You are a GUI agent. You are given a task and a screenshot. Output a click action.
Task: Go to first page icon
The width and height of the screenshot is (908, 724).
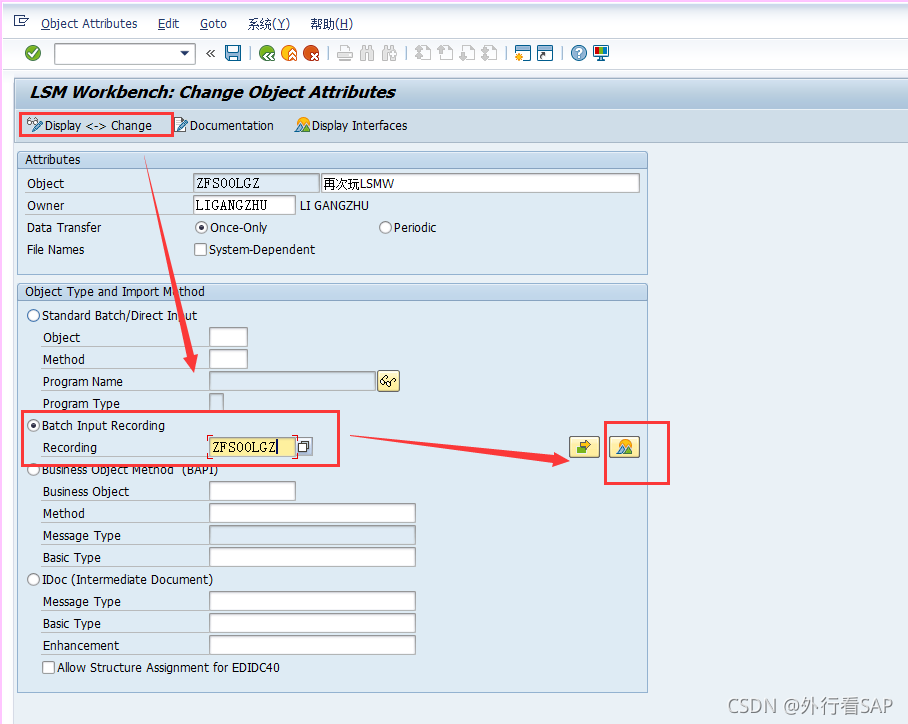[x=423, y=53]
